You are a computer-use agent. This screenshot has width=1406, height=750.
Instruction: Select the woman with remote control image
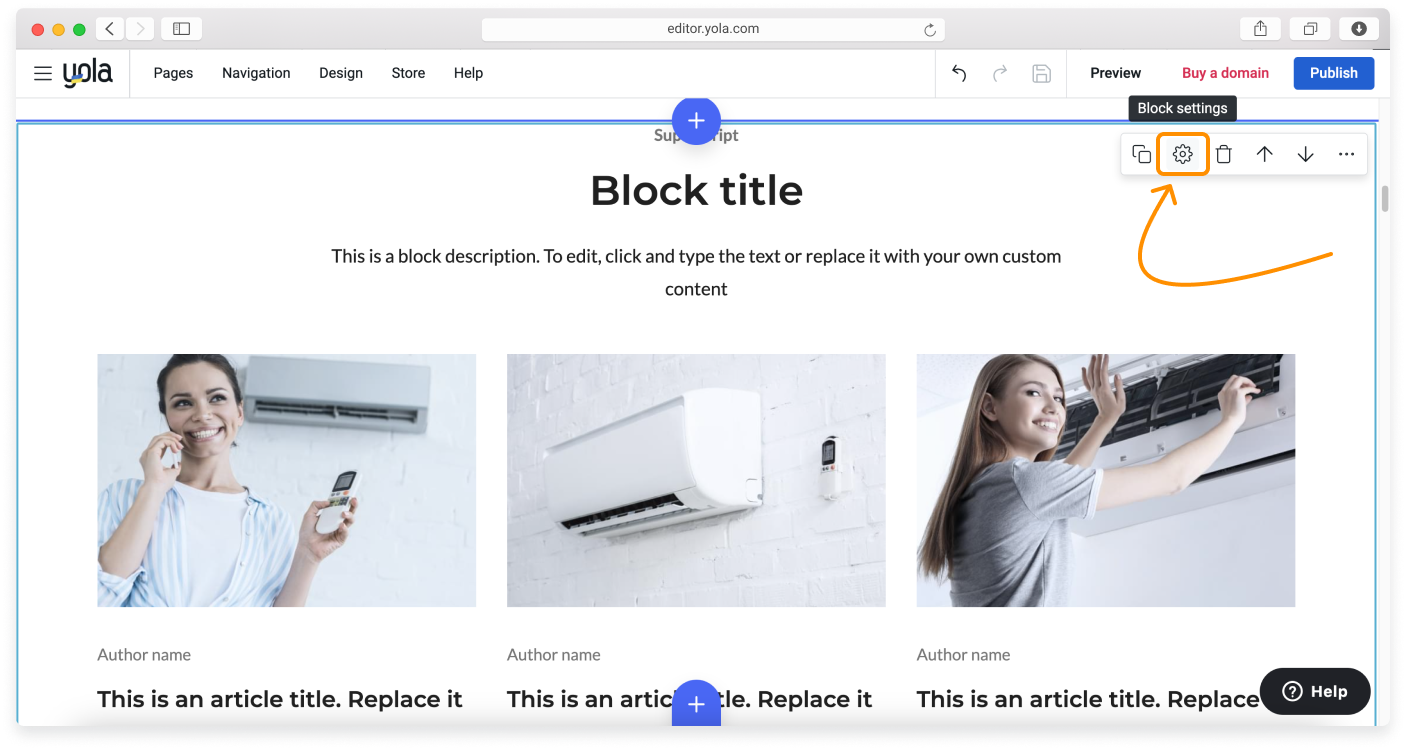point(286,480)
